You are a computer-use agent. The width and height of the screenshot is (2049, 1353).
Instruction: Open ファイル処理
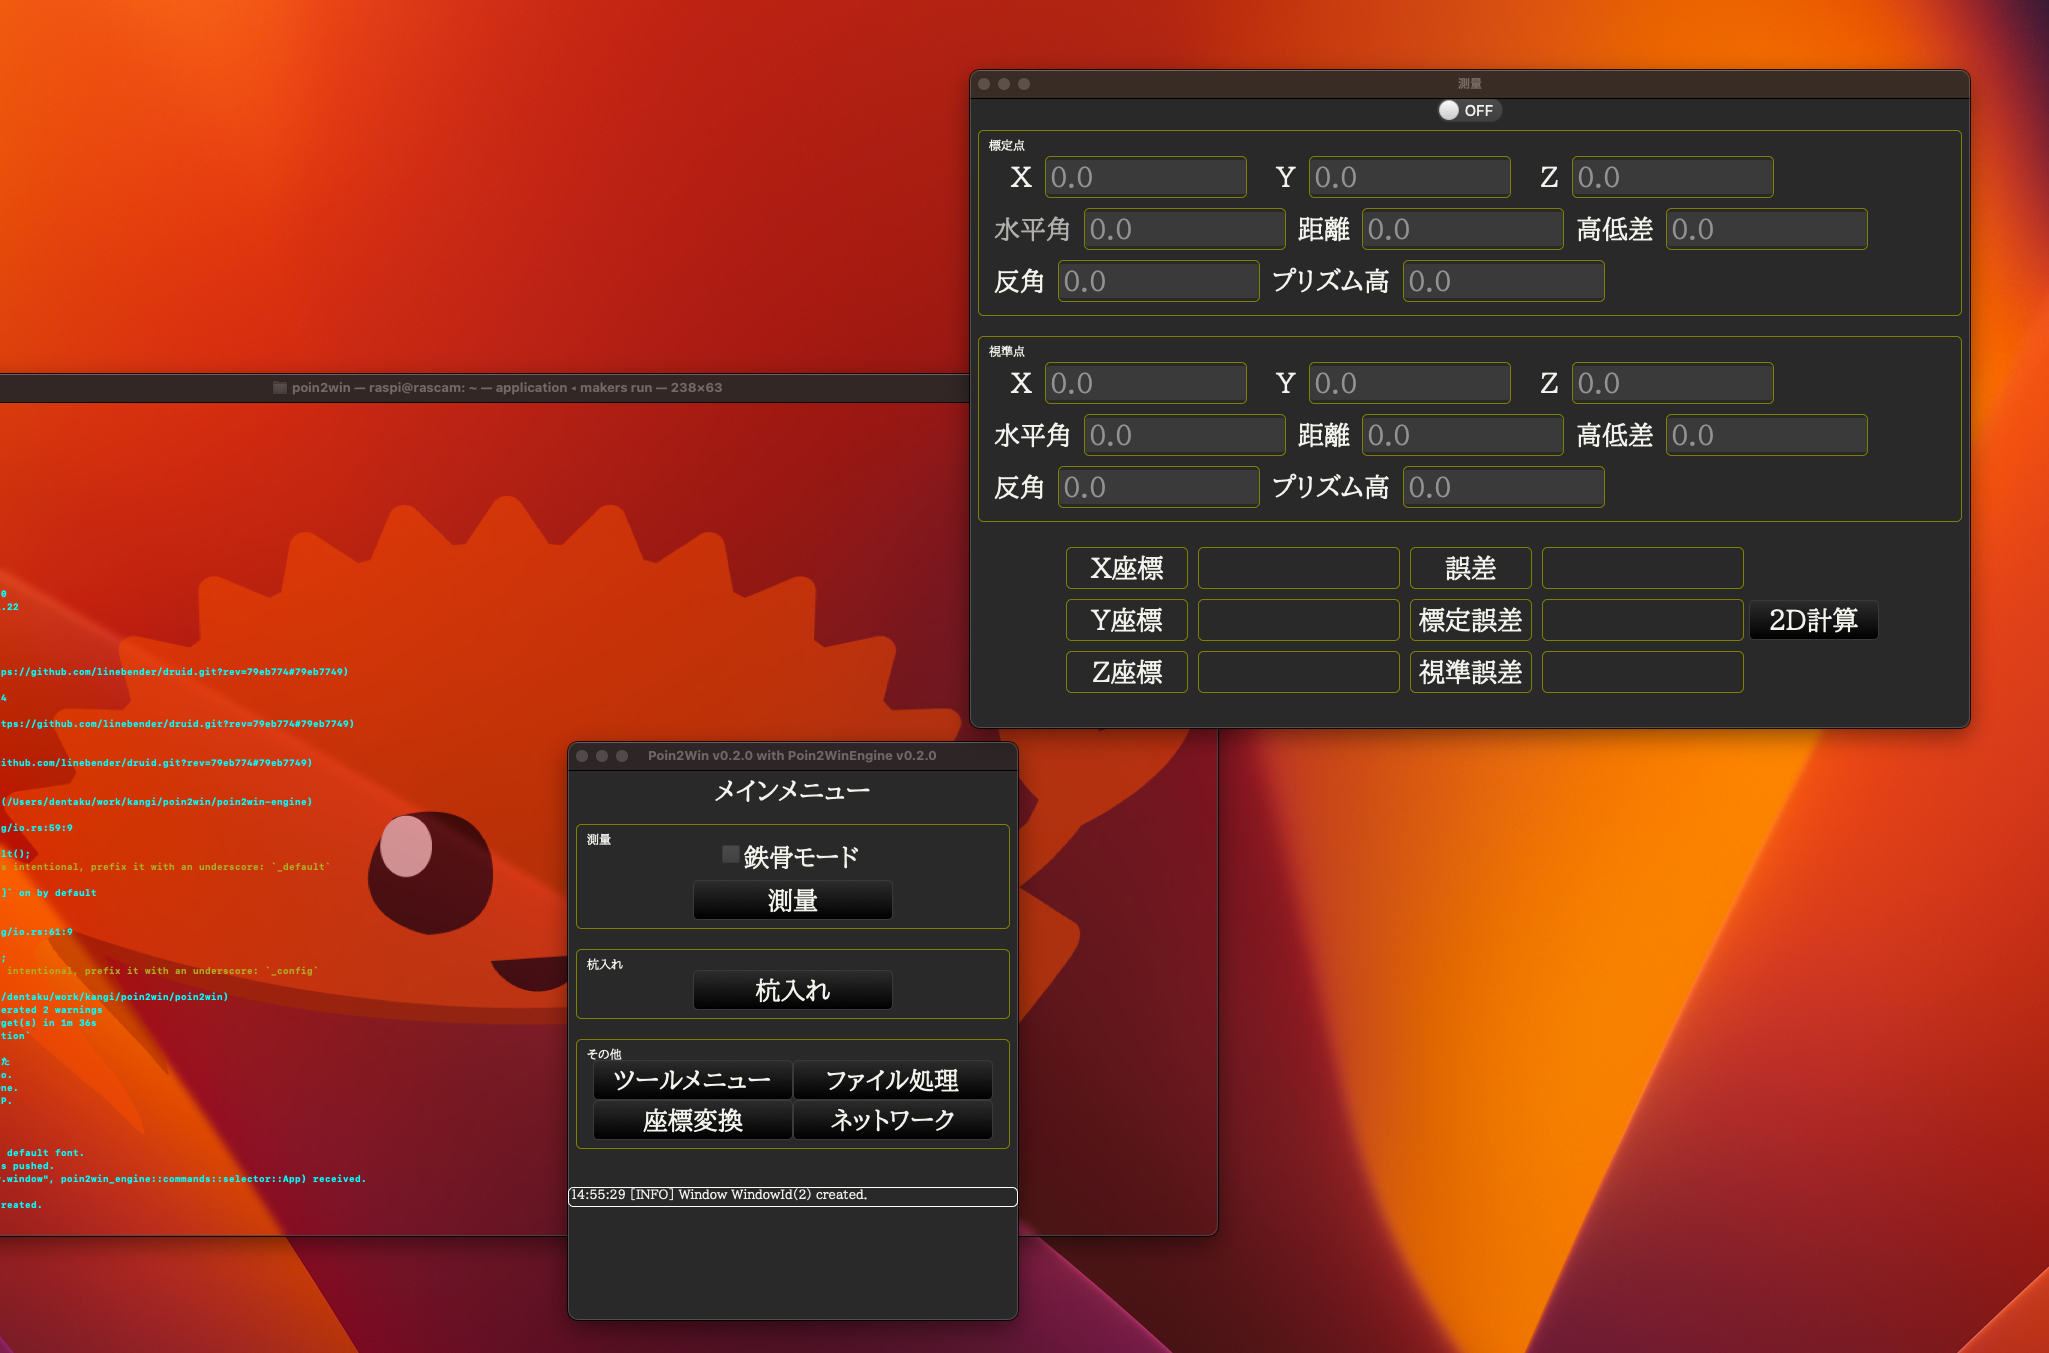891,1080
